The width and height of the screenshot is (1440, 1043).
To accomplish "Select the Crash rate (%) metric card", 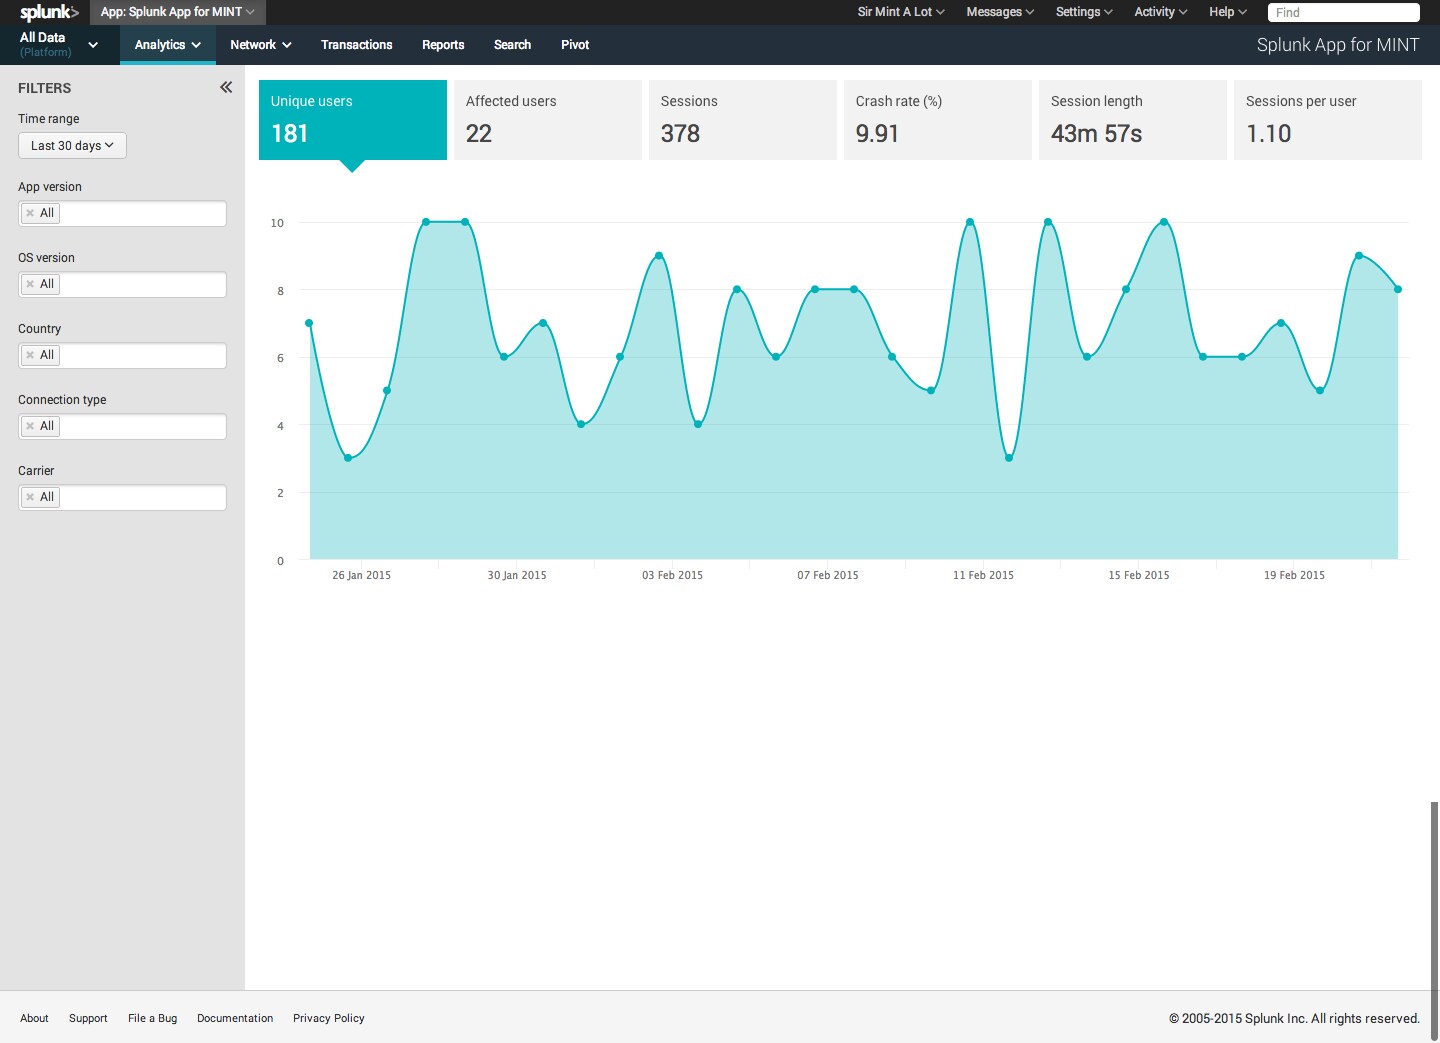I will tap(938, 120).
